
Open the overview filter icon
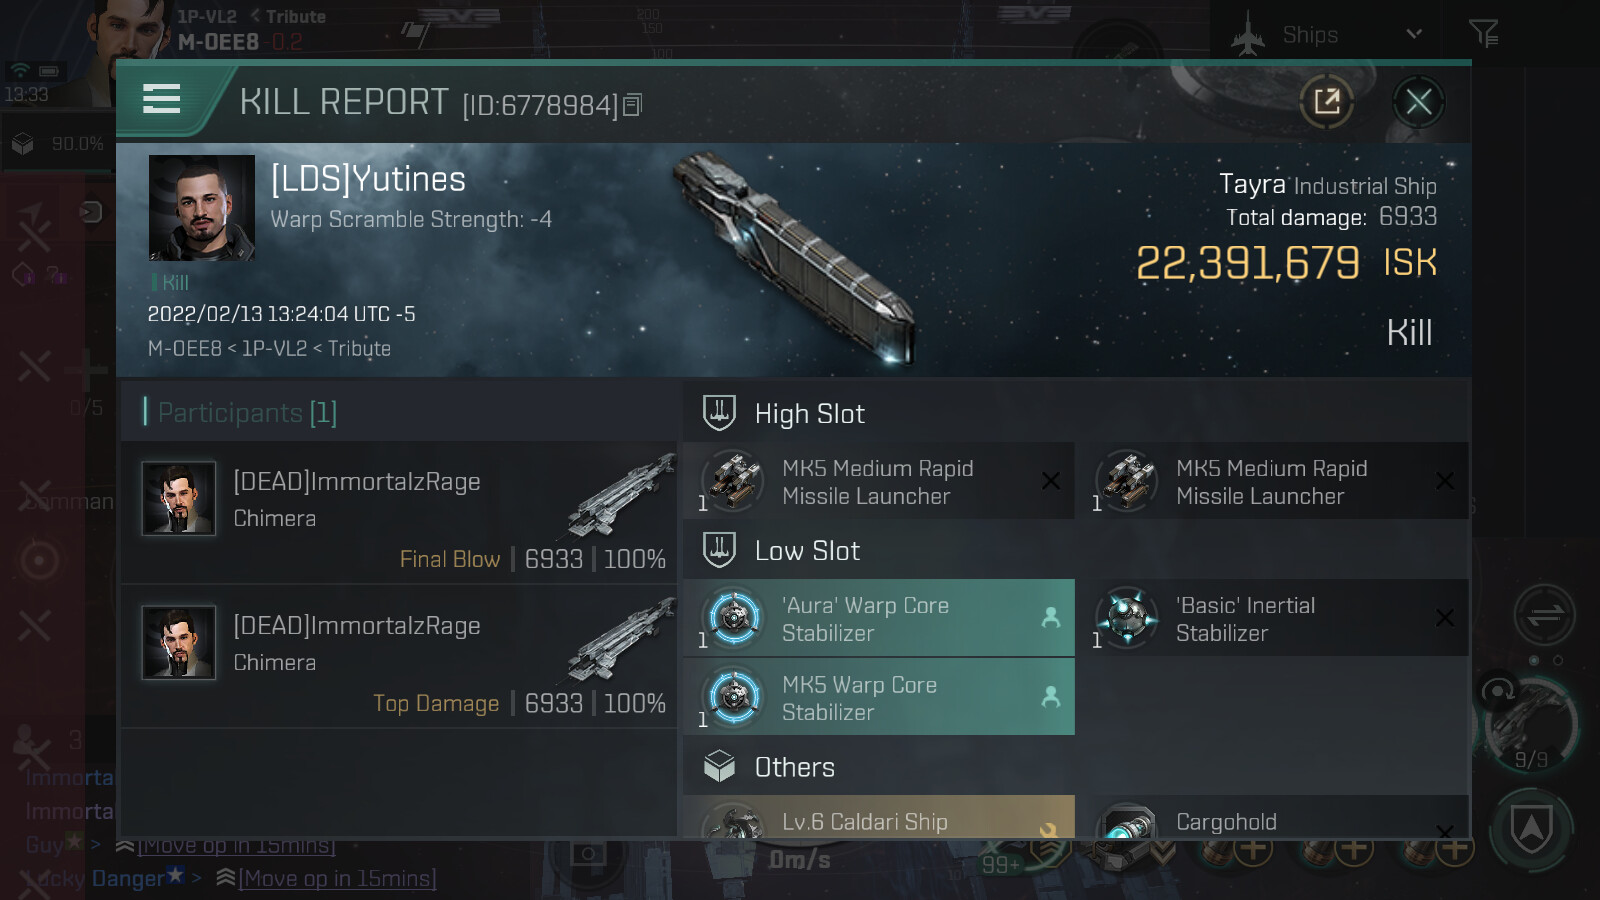[x=1483, y=34]
